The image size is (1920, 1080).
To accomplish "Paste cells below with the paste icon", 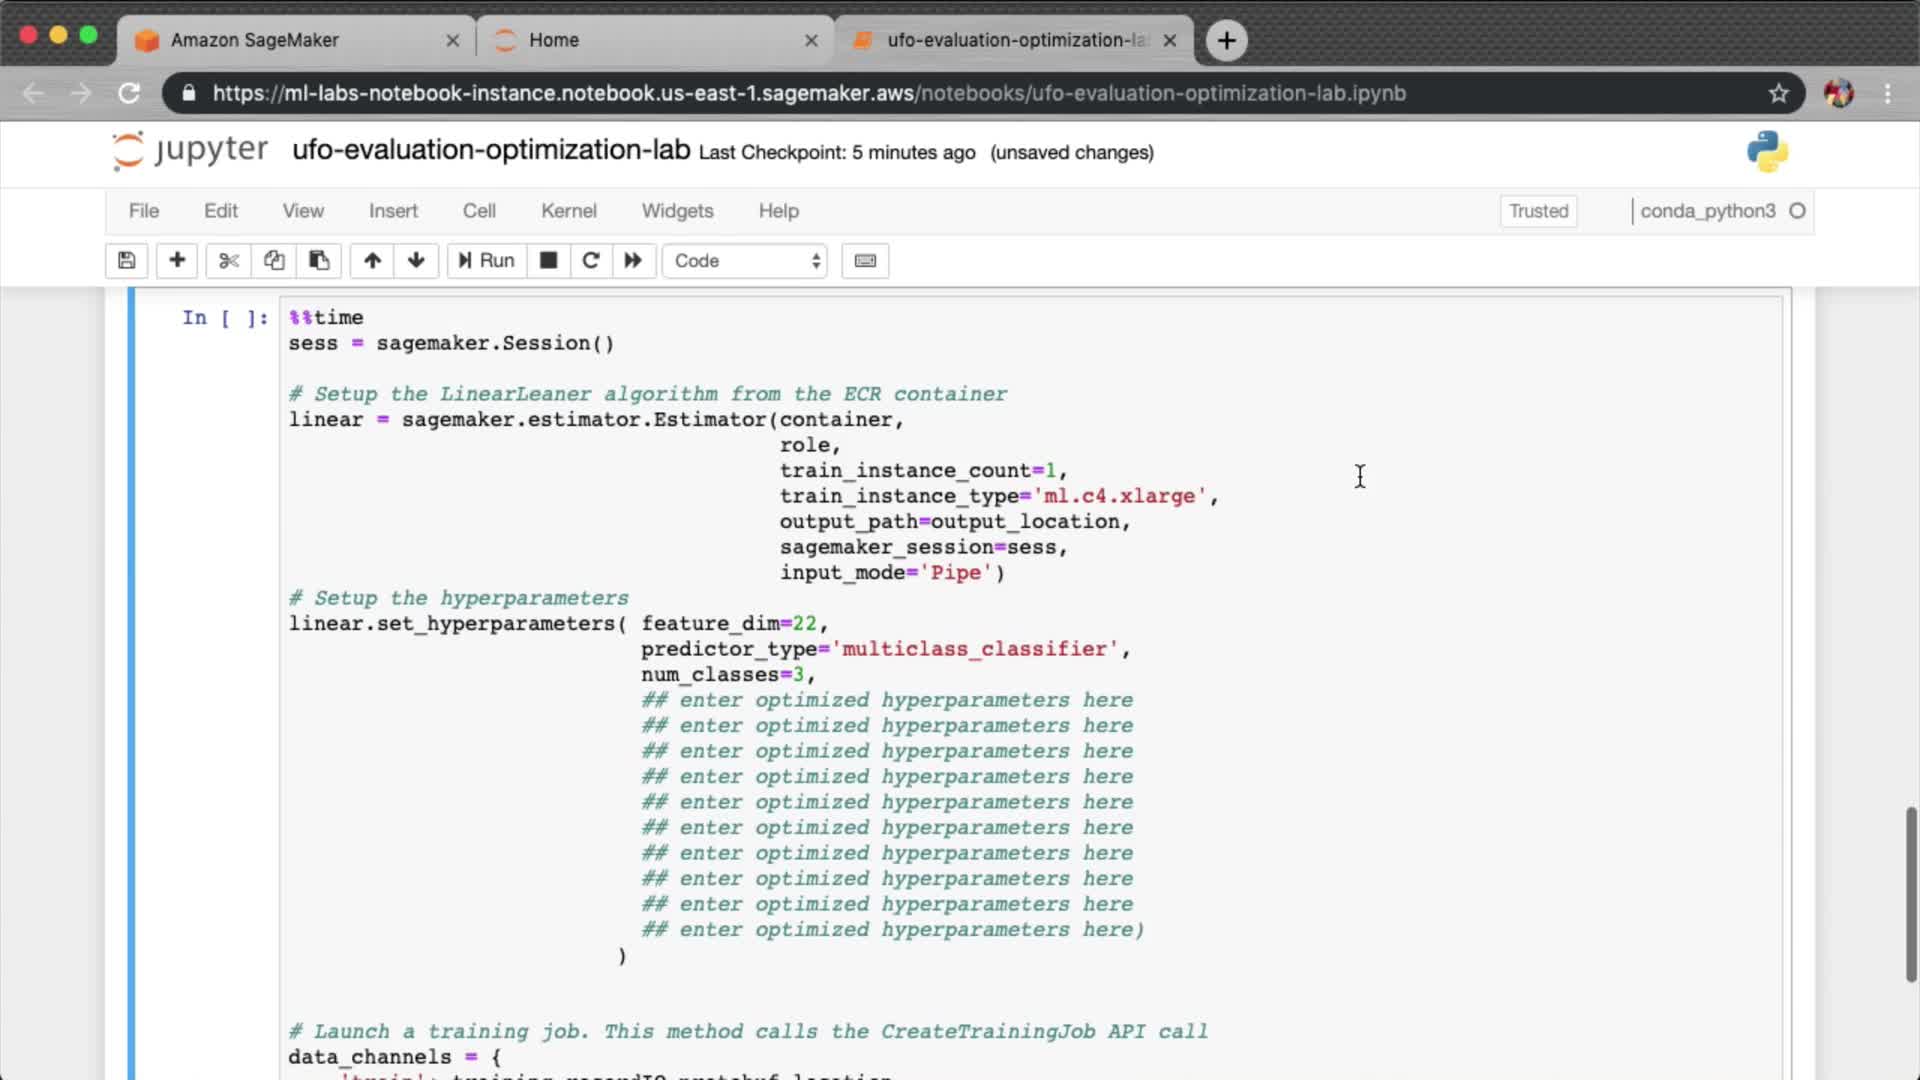I will (x=319, y=261).
